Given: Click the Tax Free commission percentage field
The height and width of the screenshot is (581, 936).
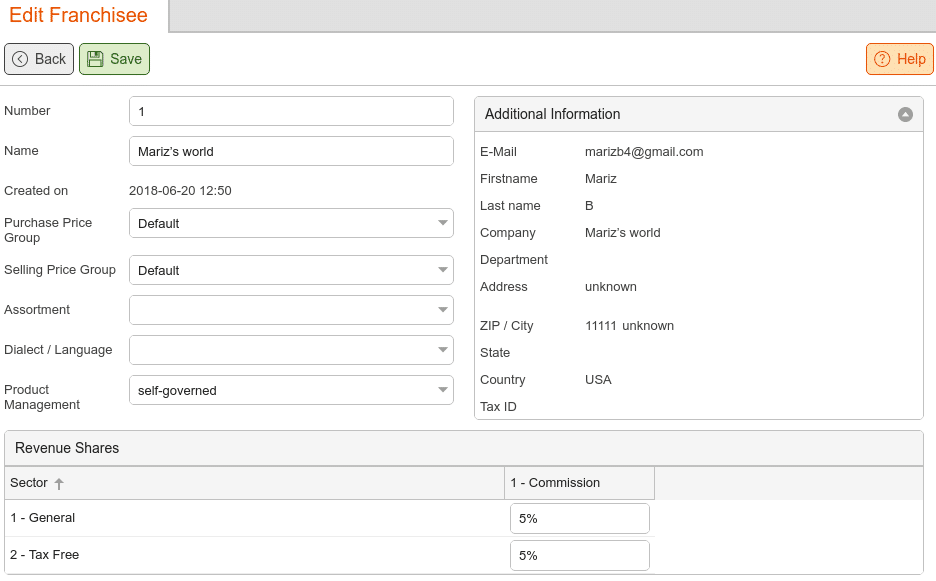Looking at the screenshot, I should (580, 555).
